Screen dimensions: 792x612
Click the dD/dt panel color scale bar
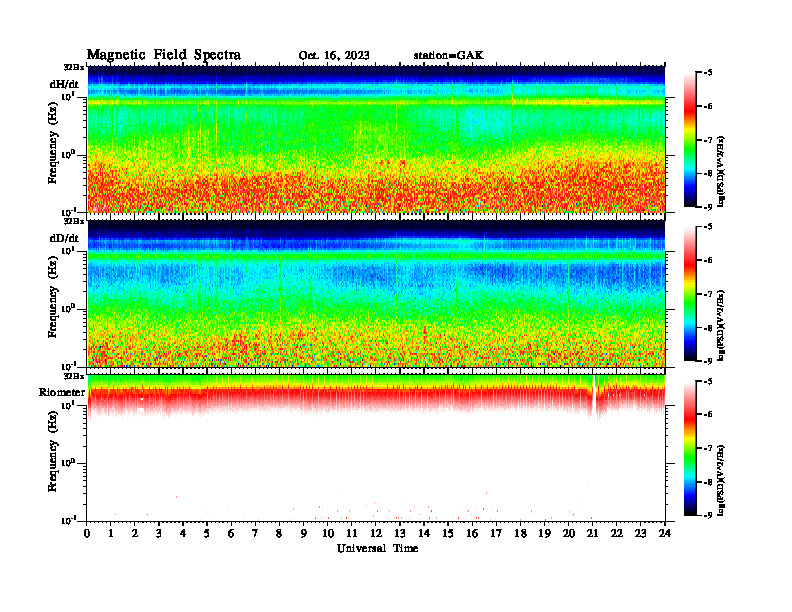coord(690,293)
